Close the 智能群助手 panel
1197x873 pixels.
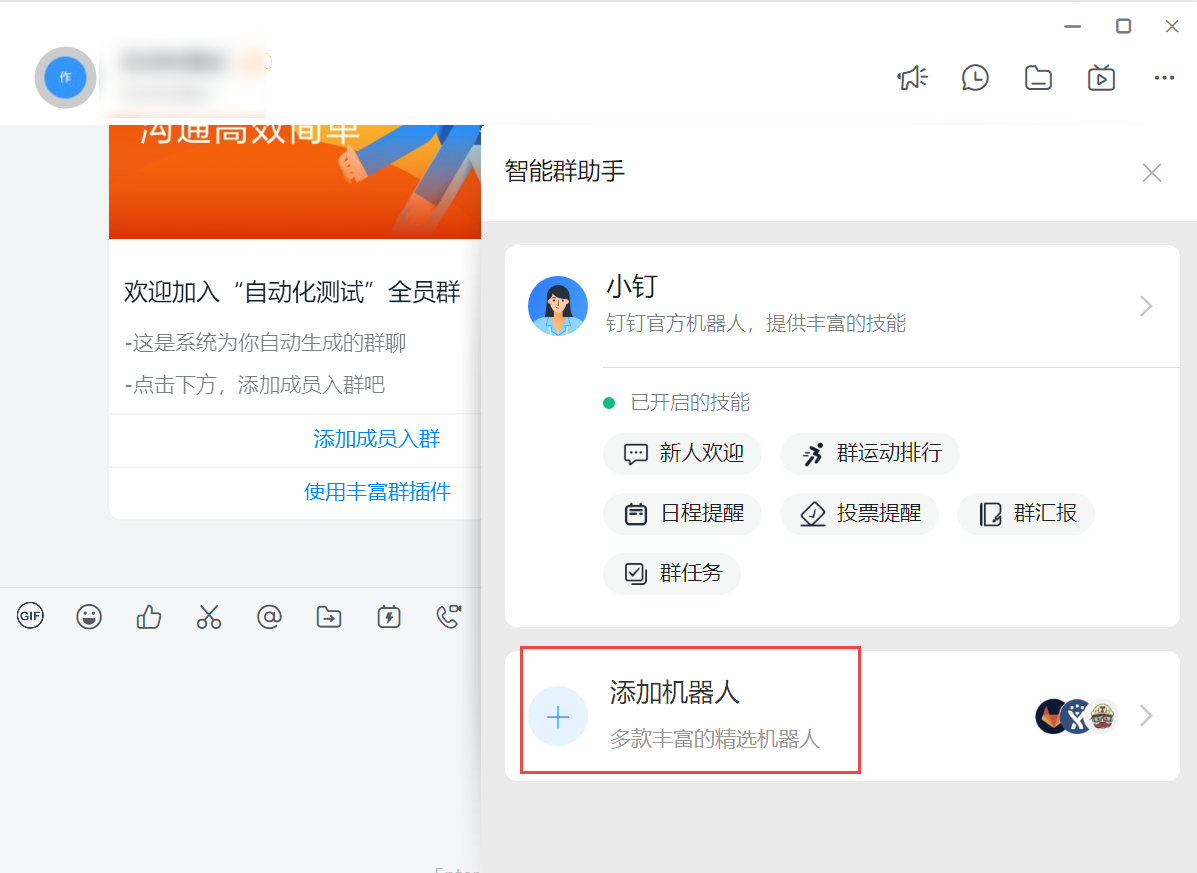1152,173
